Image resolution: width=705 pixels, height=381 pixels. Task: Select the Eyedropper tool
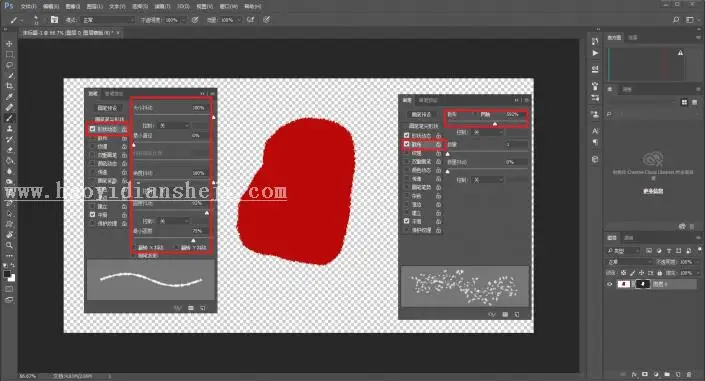9,97
